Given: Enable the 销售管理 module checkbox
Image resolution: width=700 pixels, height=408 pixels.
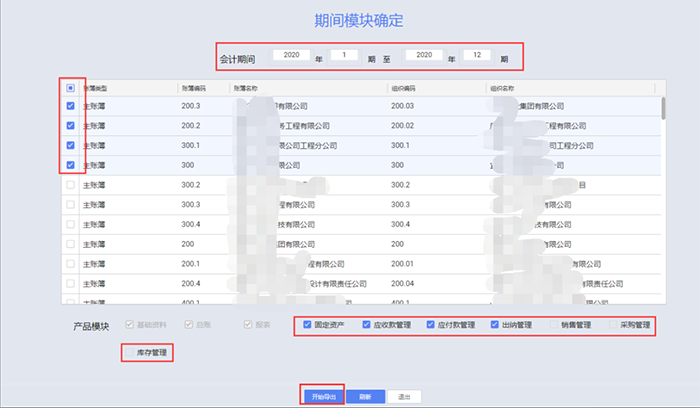Looking at the screenshot, I should (x=554, y=325).
